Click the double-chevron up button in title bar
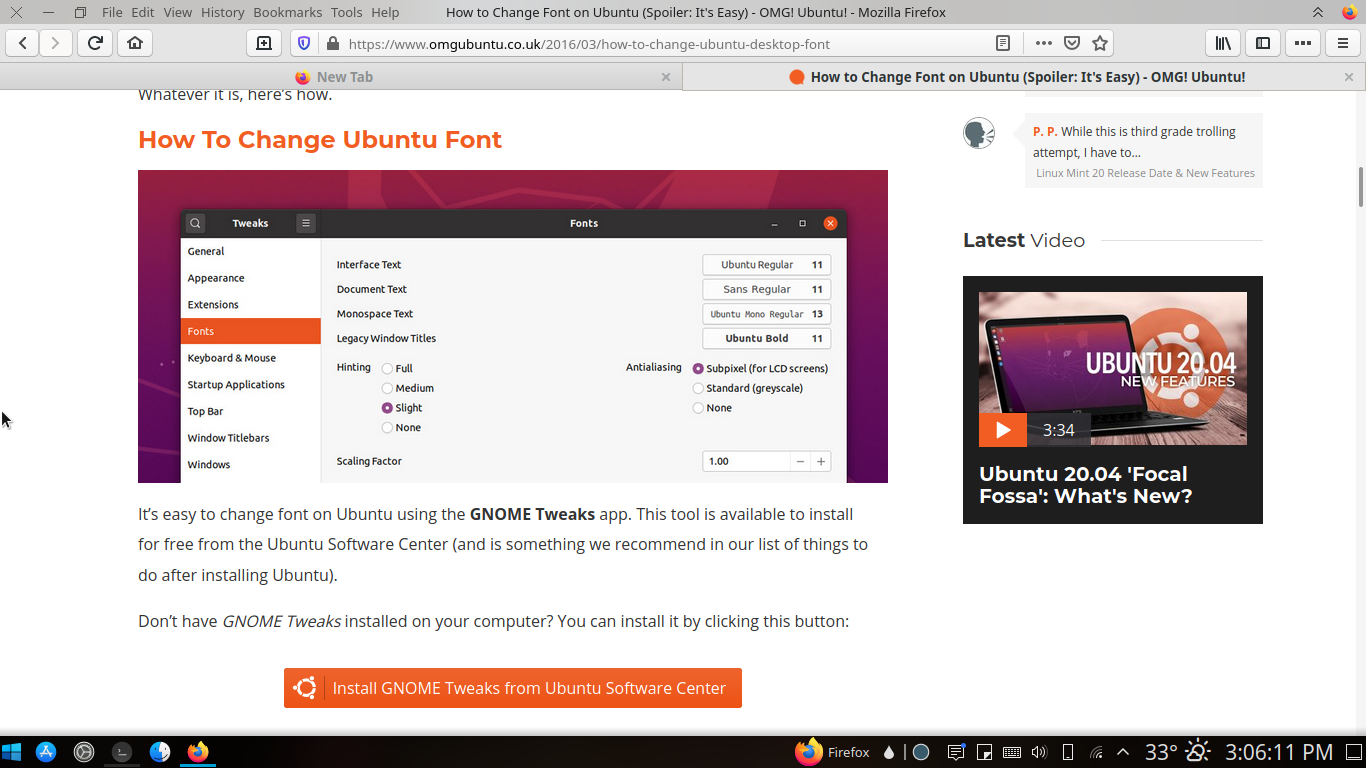1366x768 pixels. pyautogui.click(x=1318, y=12)
